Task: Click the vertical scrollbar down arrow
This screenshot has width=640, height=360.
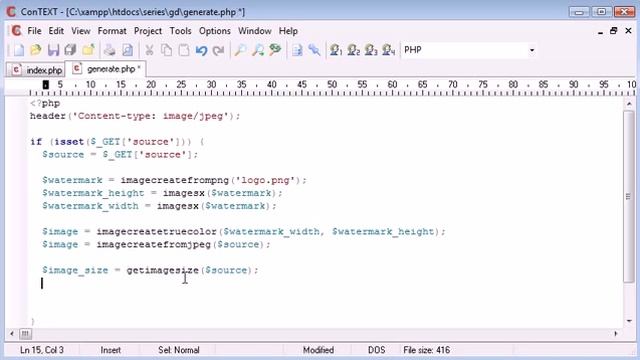Action: 629,321
